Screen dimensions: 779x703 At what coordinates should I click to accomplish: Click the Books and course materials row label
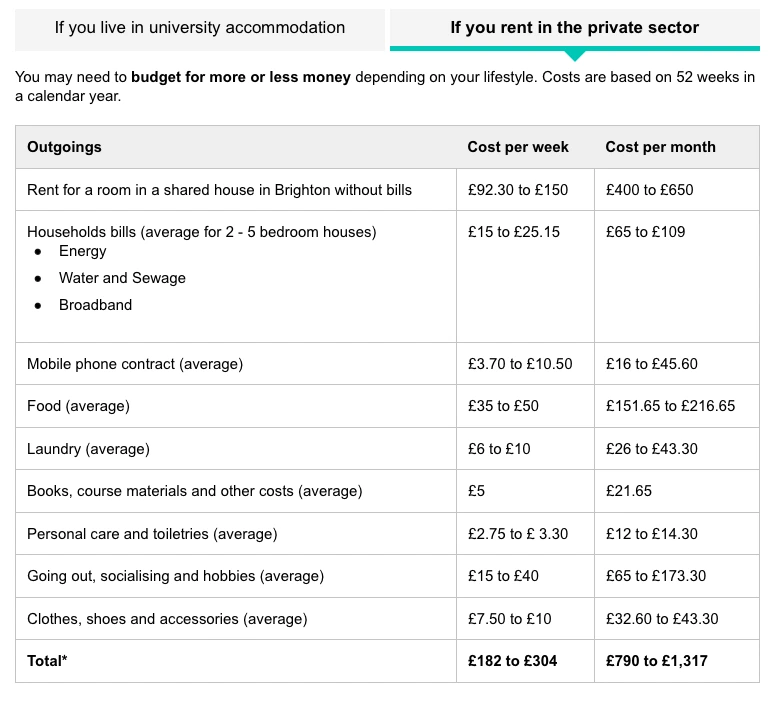coord(194,491)
